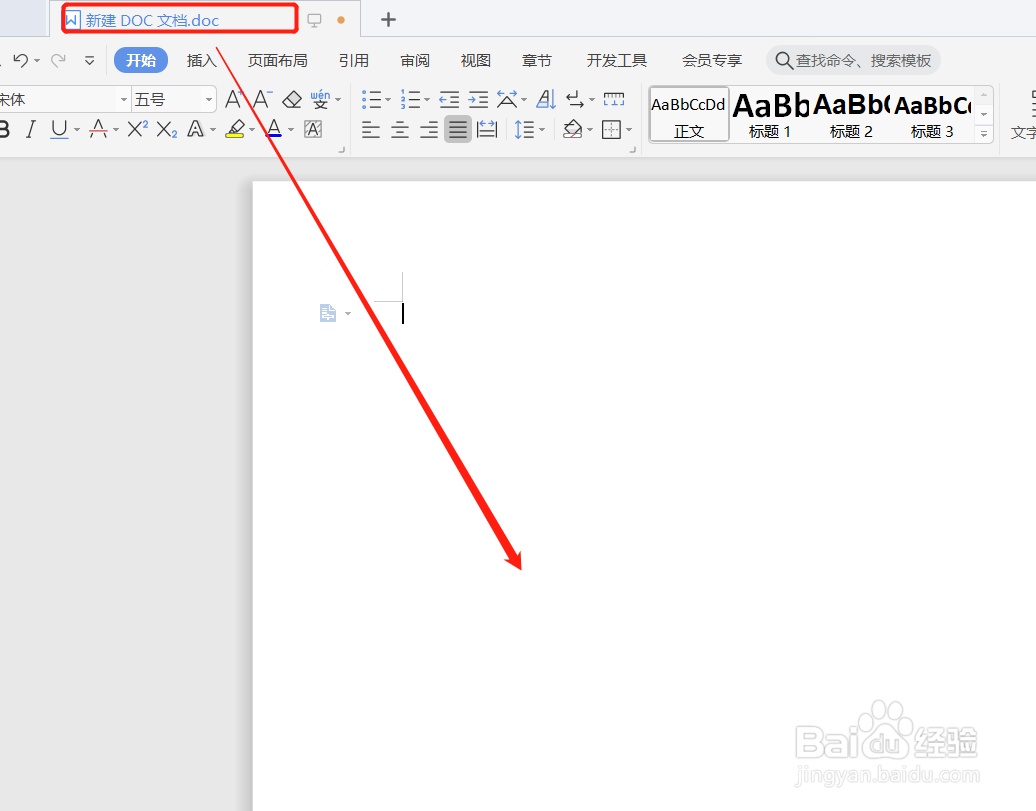Open the paragraph dialog launcher
The width and height of the screenshot is (1036, 811).
(632, 150)
